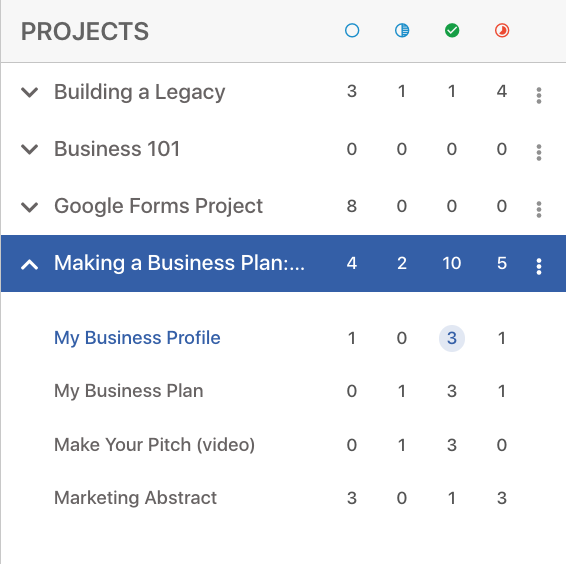566x564 pixels.
Task: Collapse the Making a Business Plan project
Action: (x=30, y=265)
